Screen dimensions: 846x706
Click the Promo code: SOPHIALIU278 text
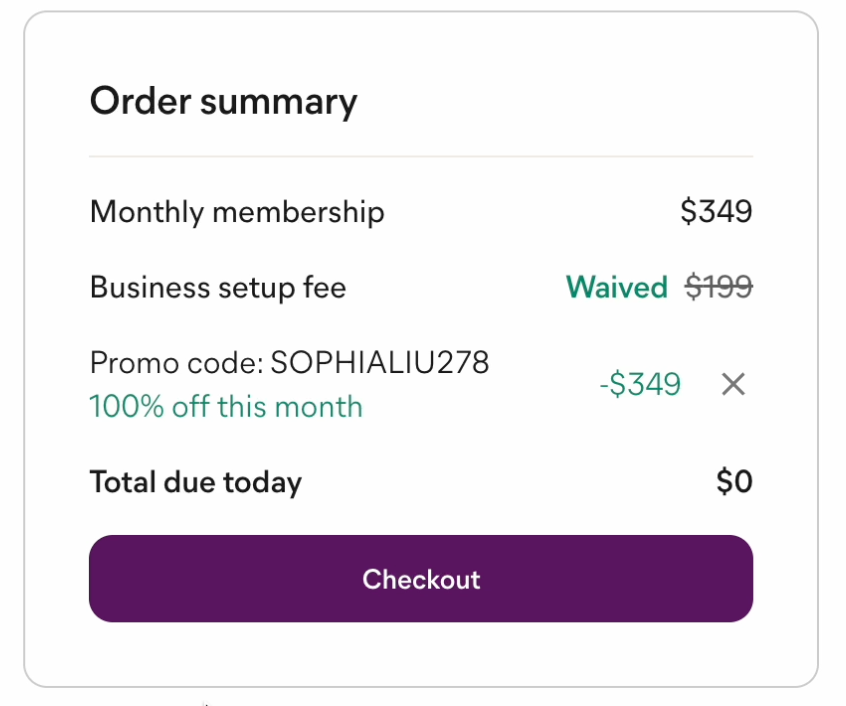tap(289, 362)
